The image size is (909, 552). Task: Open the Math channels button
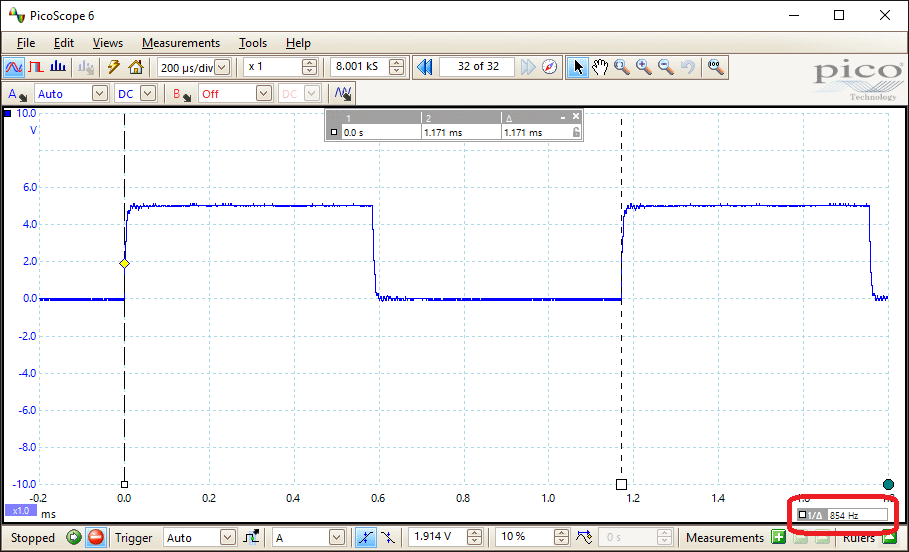pyautogui.click(x=343, y=94)
